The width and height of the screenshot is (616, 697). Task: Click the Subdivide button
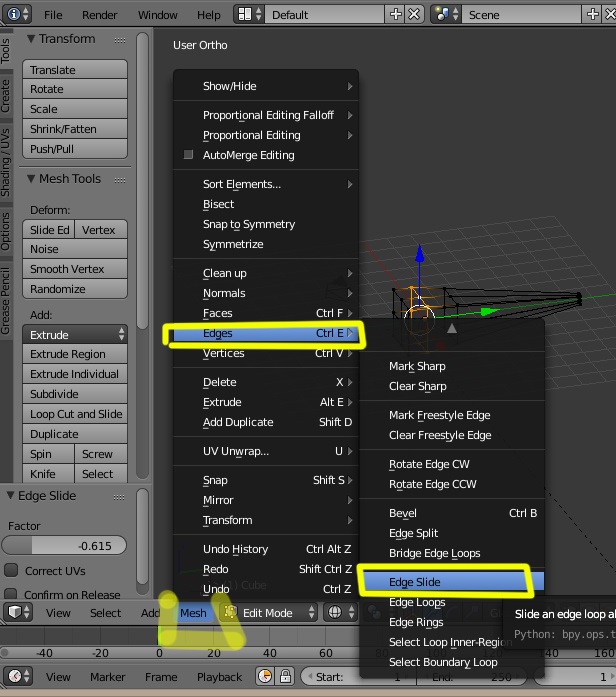(x=75, y=394)
